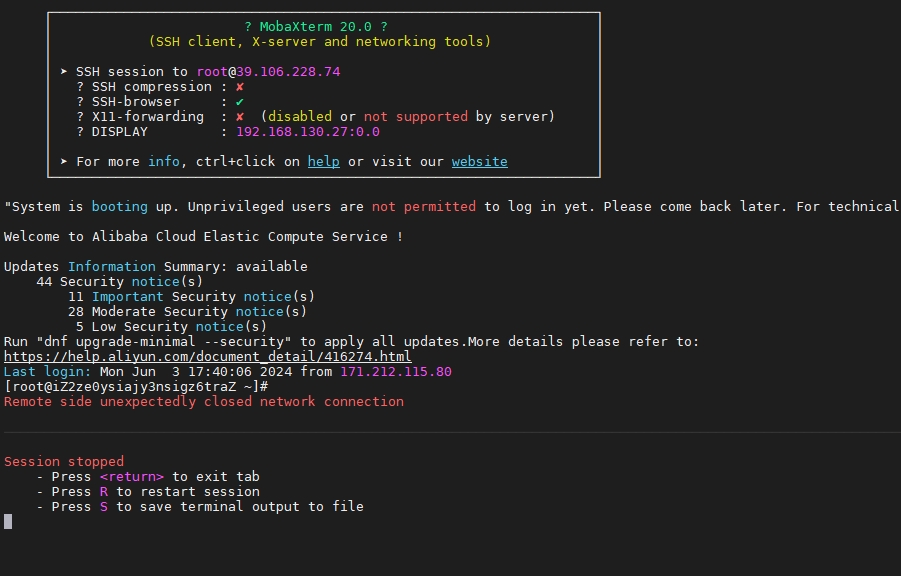Screen dimensions: 901x576
Task: Visit the underlined website link
Action: (x=479, y=162)
